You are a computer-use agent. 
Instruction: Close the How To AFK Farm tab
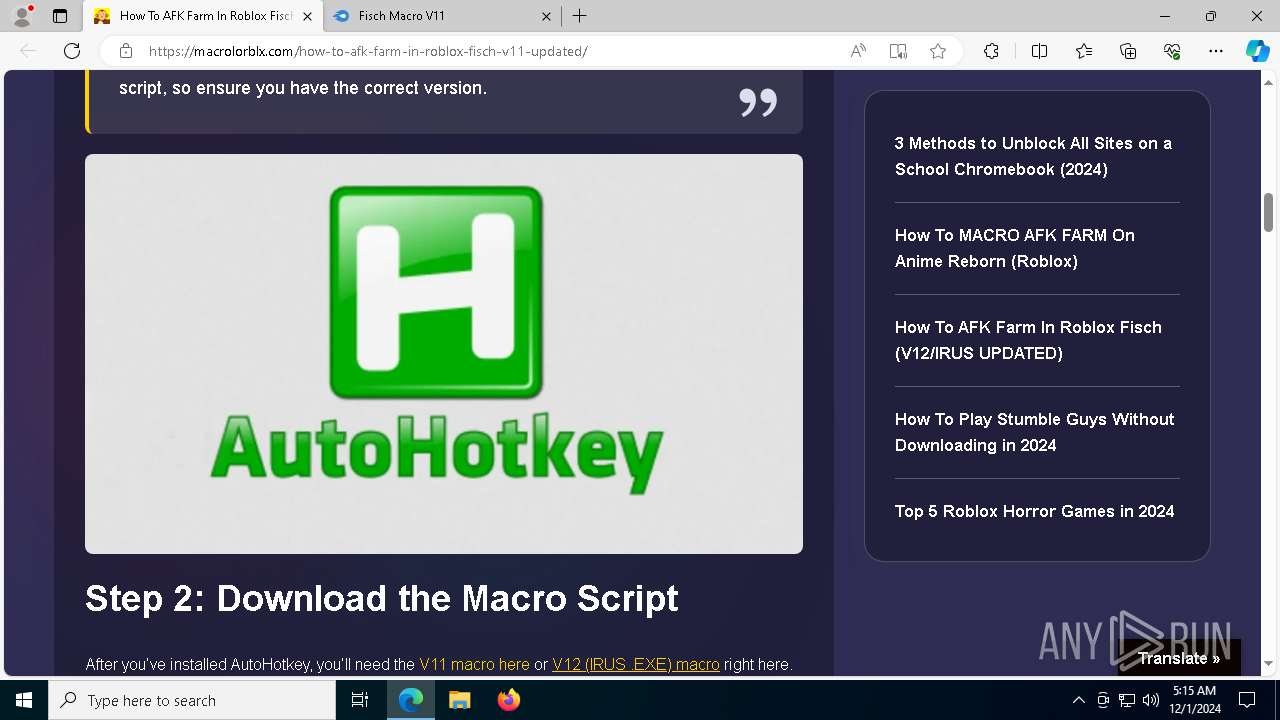(307, 16)
